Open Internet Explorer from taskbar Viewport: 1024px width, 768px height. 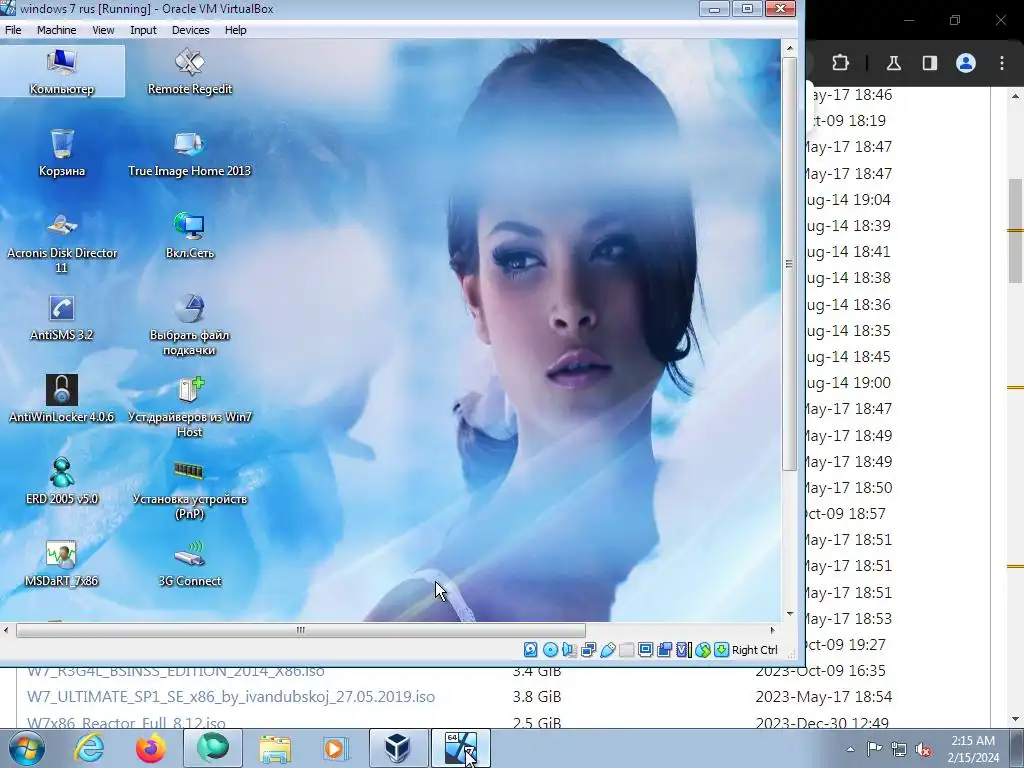[x=89, y=748]
